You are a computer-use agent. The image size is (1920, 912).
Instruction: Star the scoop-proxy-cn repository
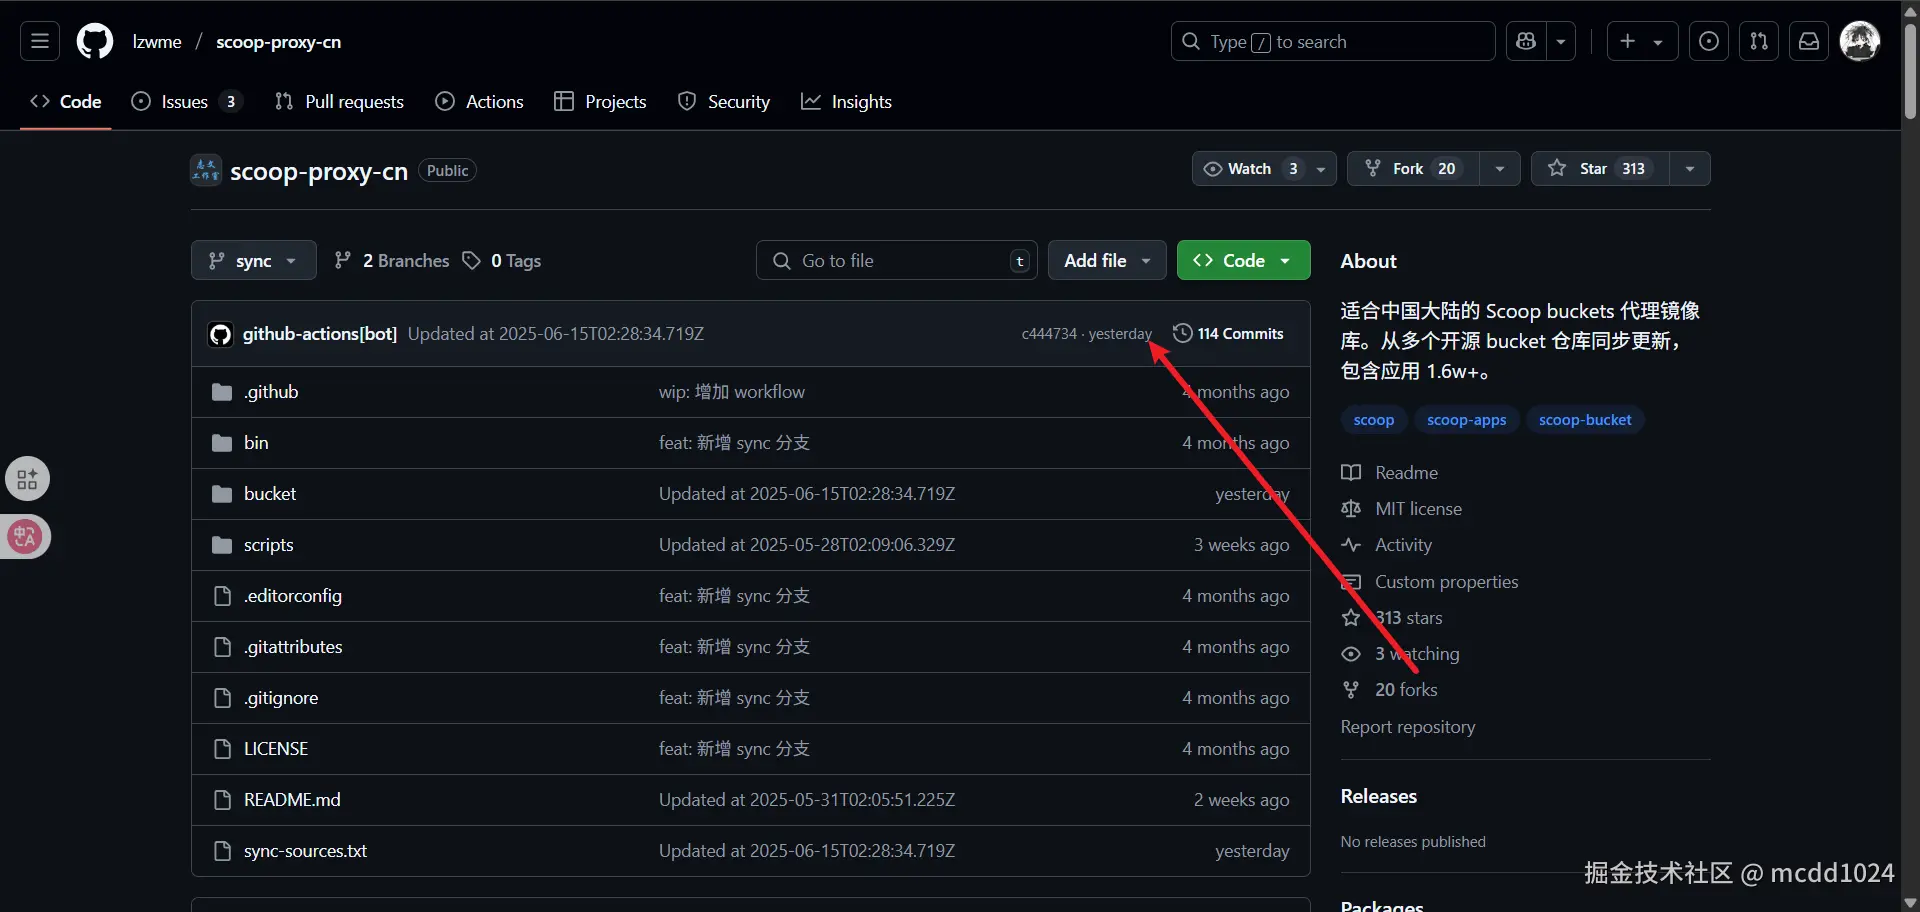pos(1600,168)
